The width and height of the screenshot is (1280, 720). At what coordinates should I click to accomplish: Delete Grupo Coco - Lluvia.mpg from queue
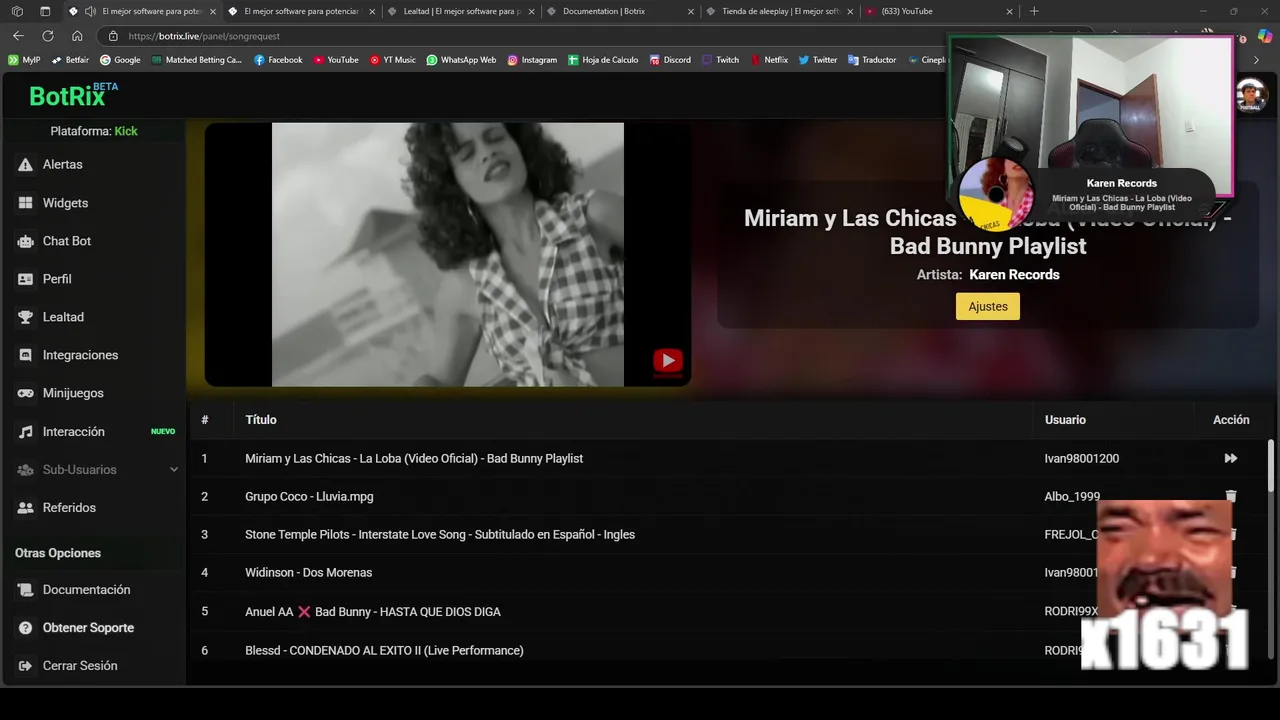[x=1231, y=496]
